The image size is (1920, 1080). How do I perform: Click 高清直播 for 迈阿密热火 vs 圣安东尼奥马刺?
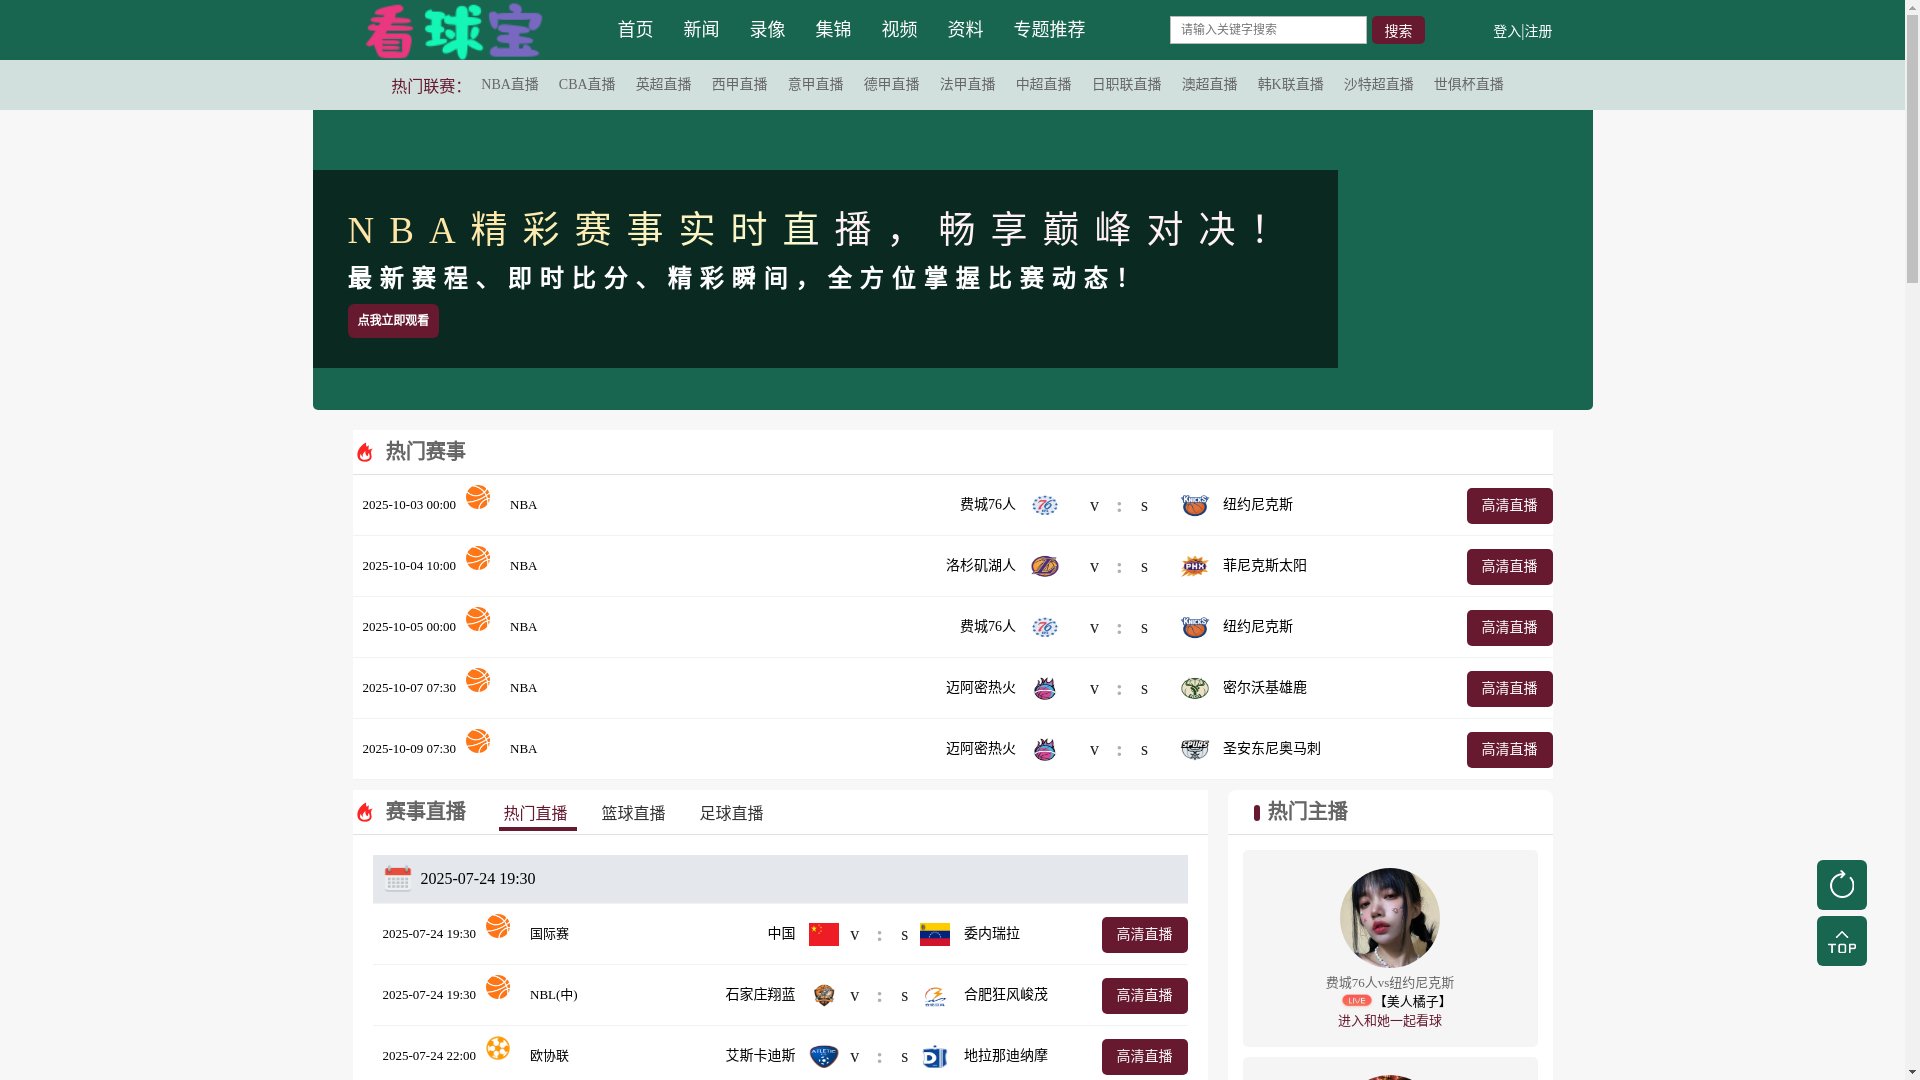click(x=1509, y=750)
